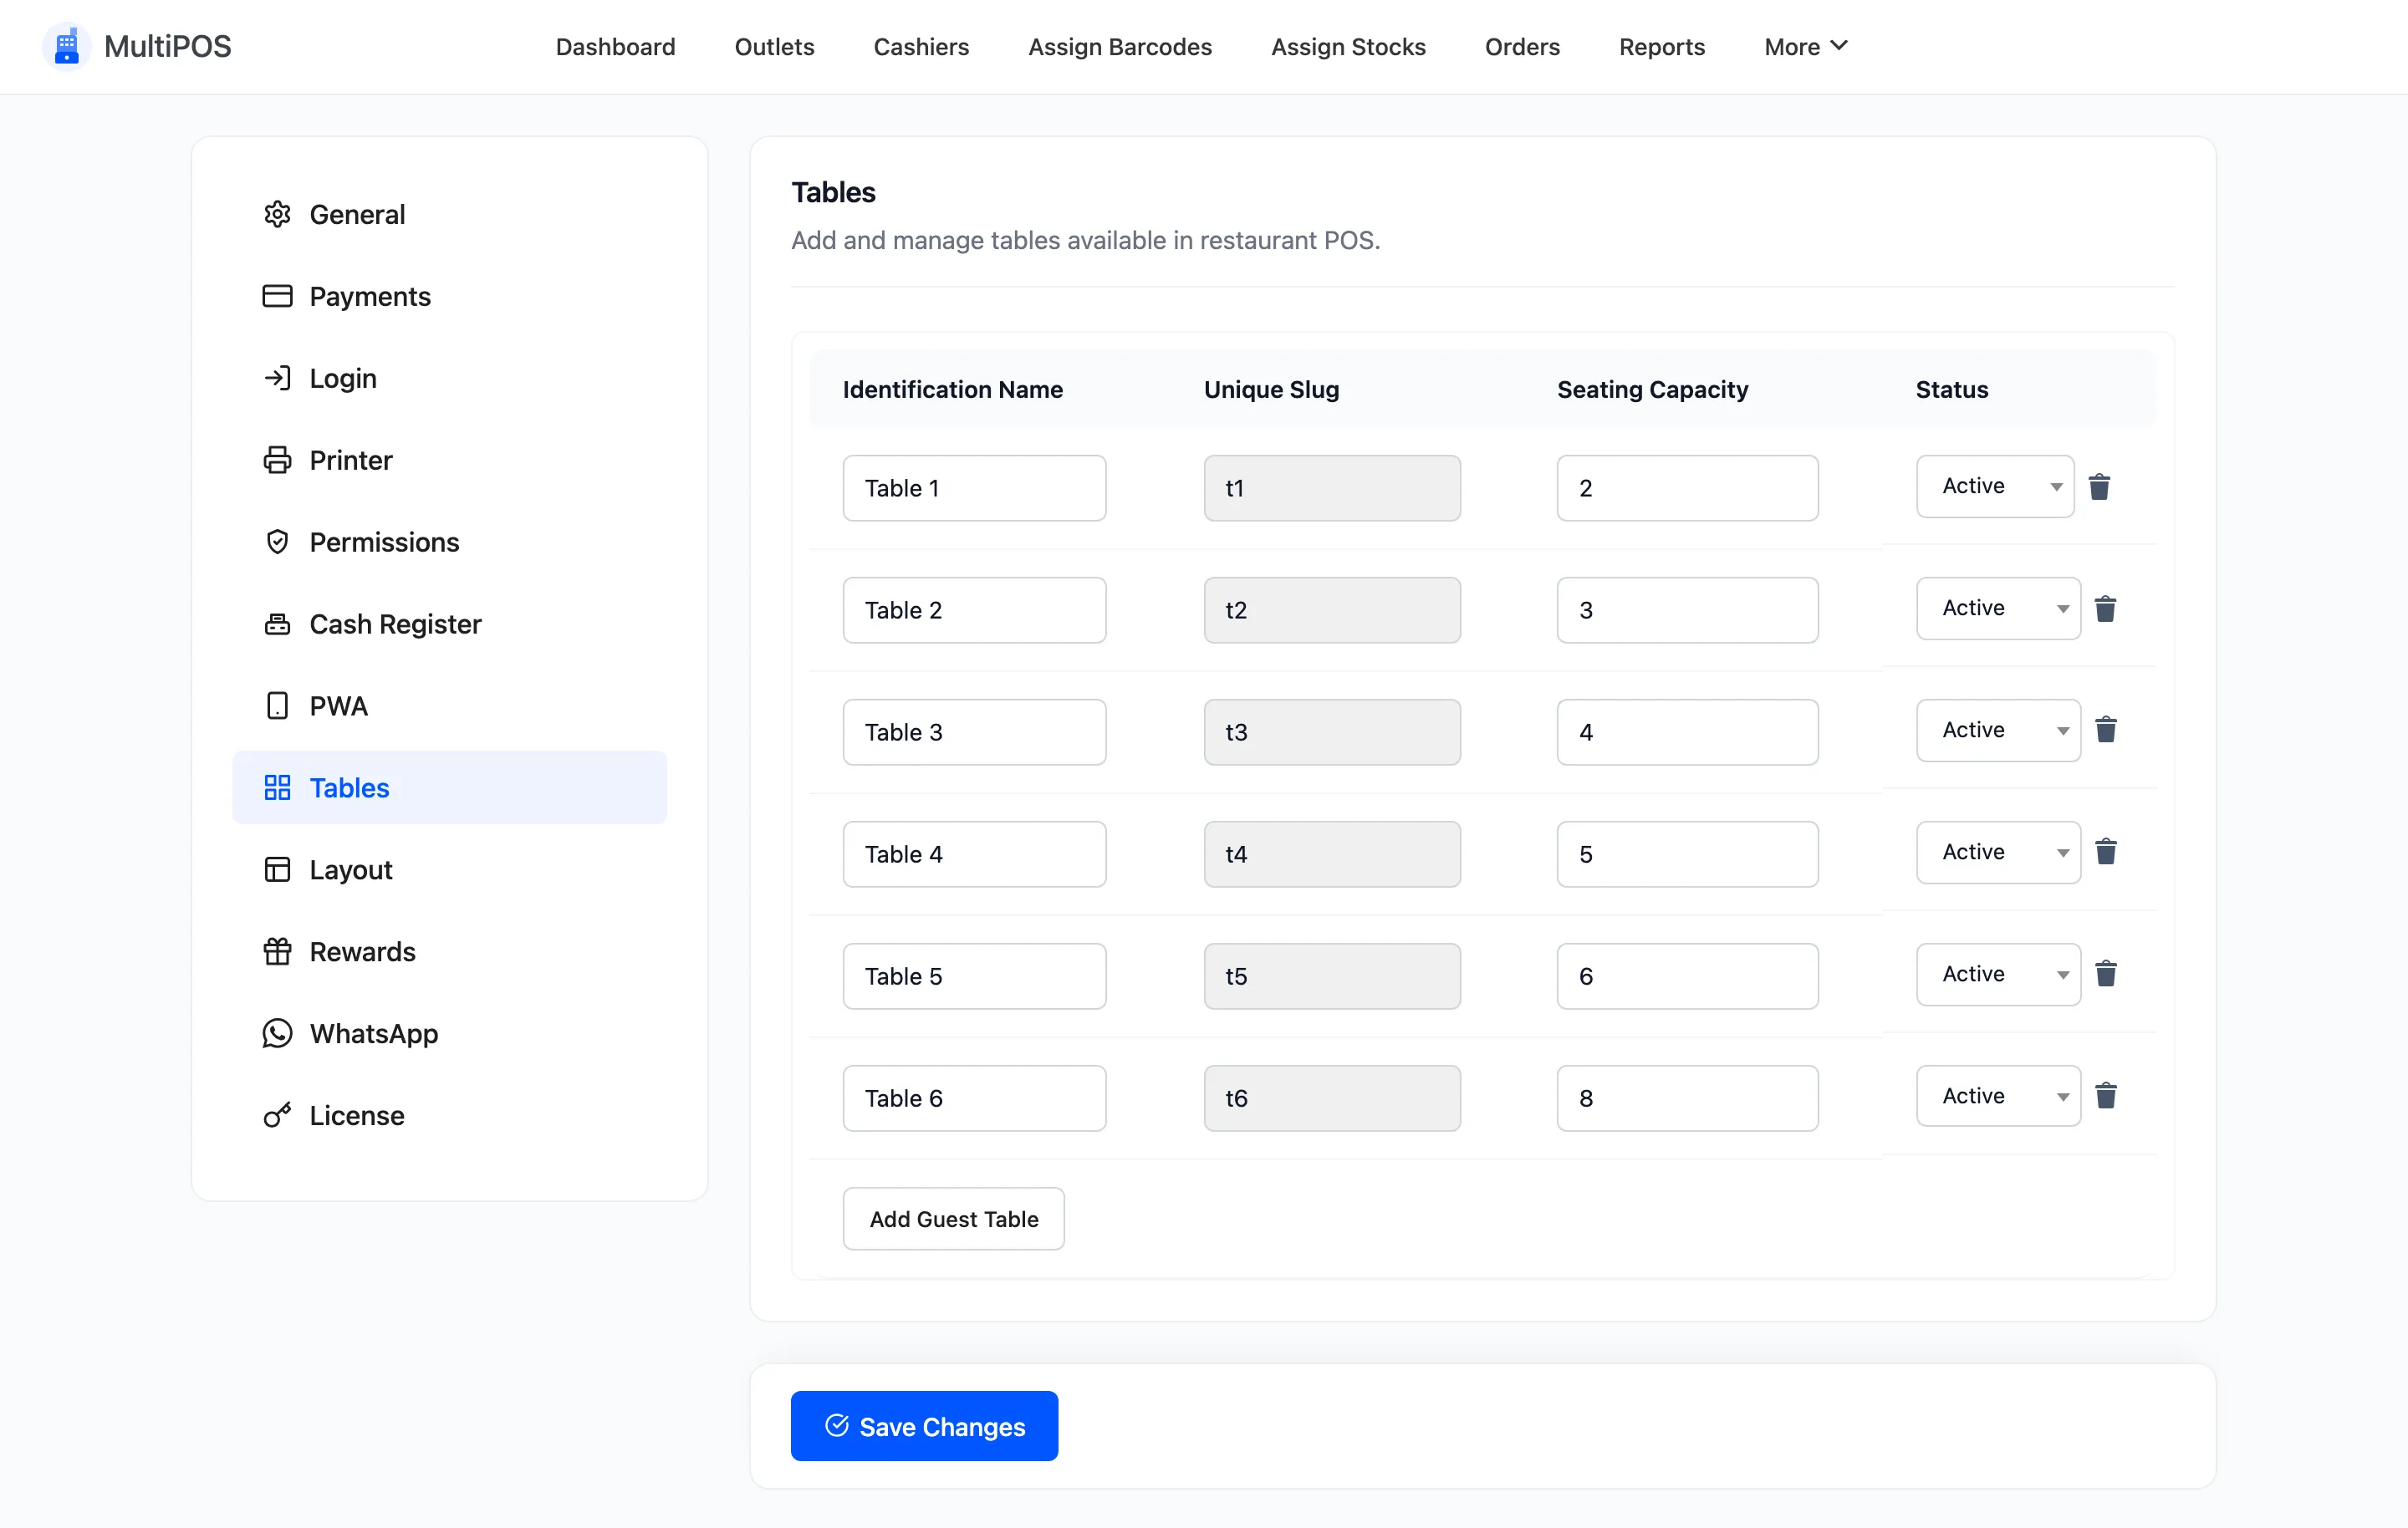Expand the More menu in top navigation
The height and width of the screenshot is (1528, 2408).
(1805, 47)
